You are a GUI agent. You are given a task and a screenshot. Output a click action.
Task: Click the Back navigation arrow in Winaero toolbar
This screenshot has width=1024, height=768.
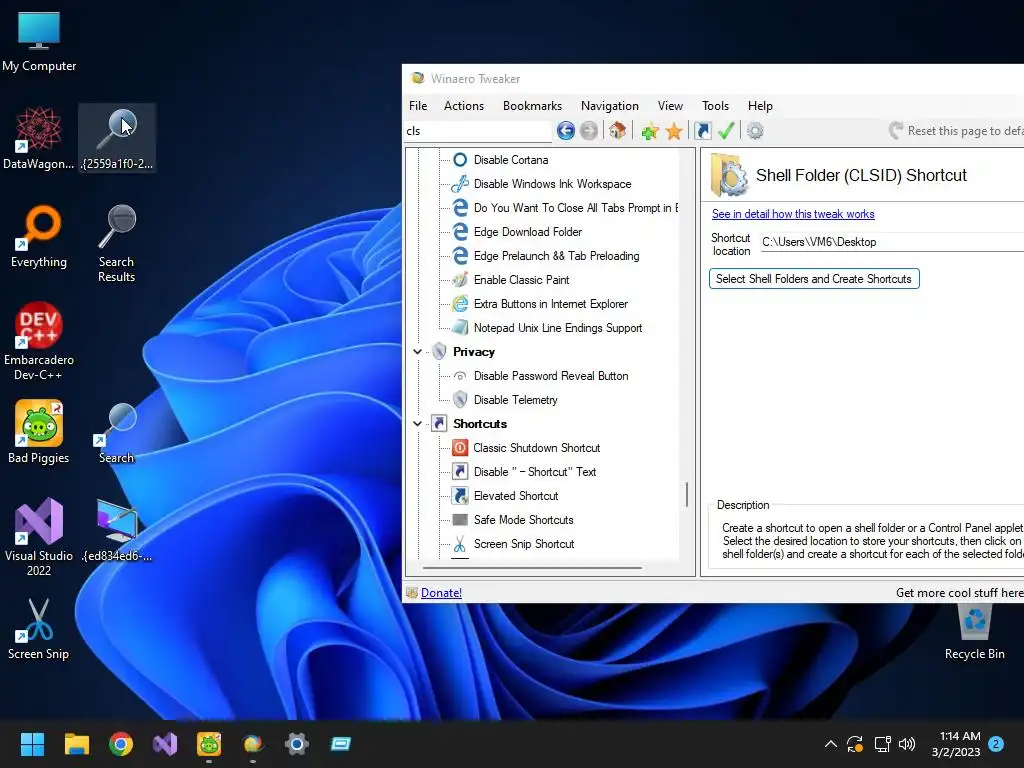(566, 131)
